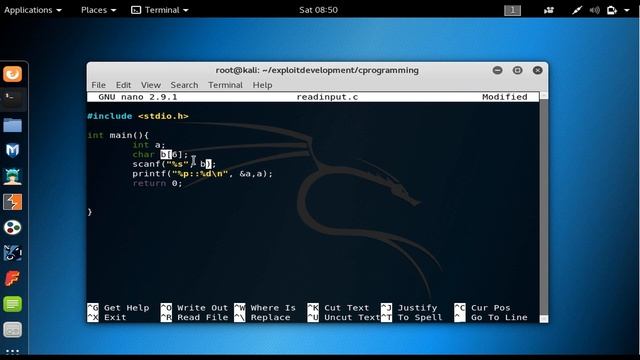Click the ^W Where Is shortcut
640x360 pixels.
265,308
